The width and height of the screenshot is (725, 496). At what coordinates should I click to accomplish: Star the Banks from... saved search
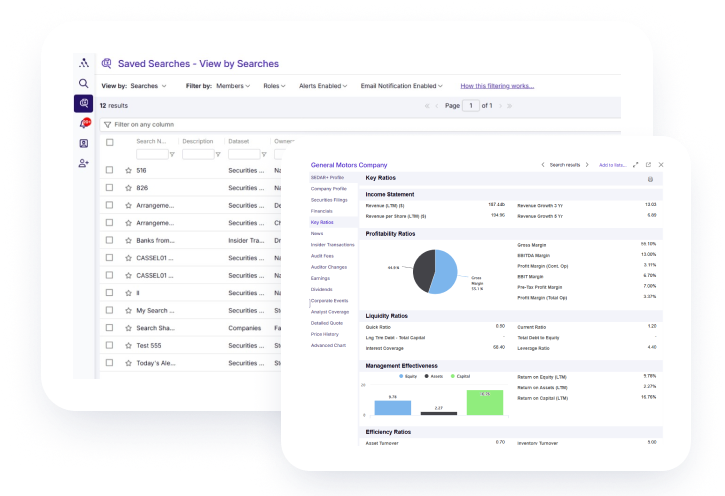click(129, 240)
